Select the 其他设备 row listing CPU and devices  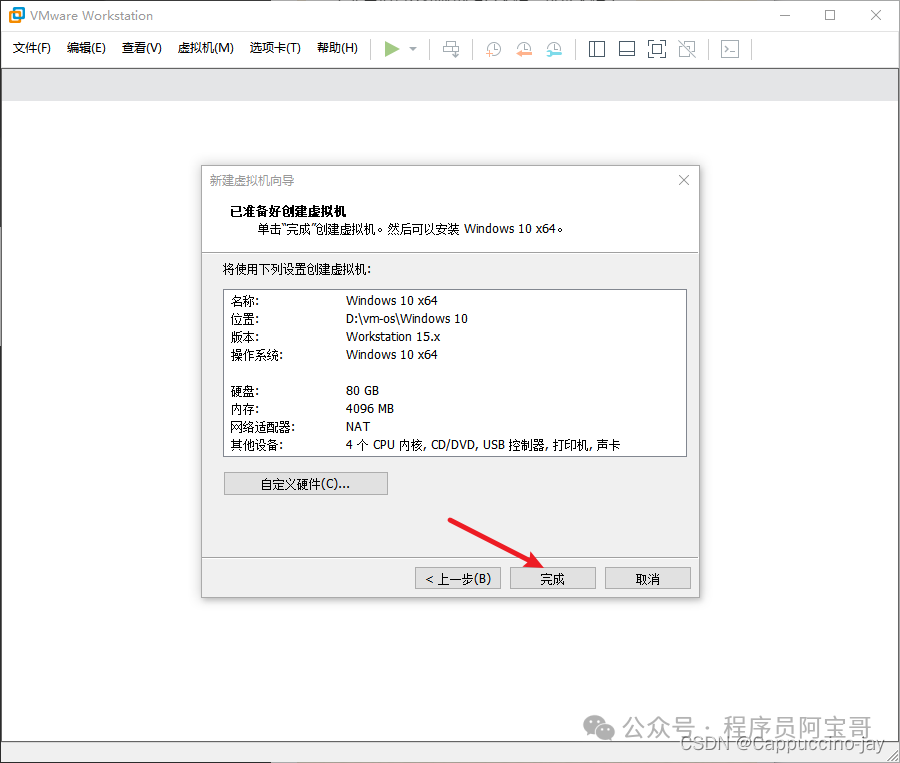[x=425, y=445]
